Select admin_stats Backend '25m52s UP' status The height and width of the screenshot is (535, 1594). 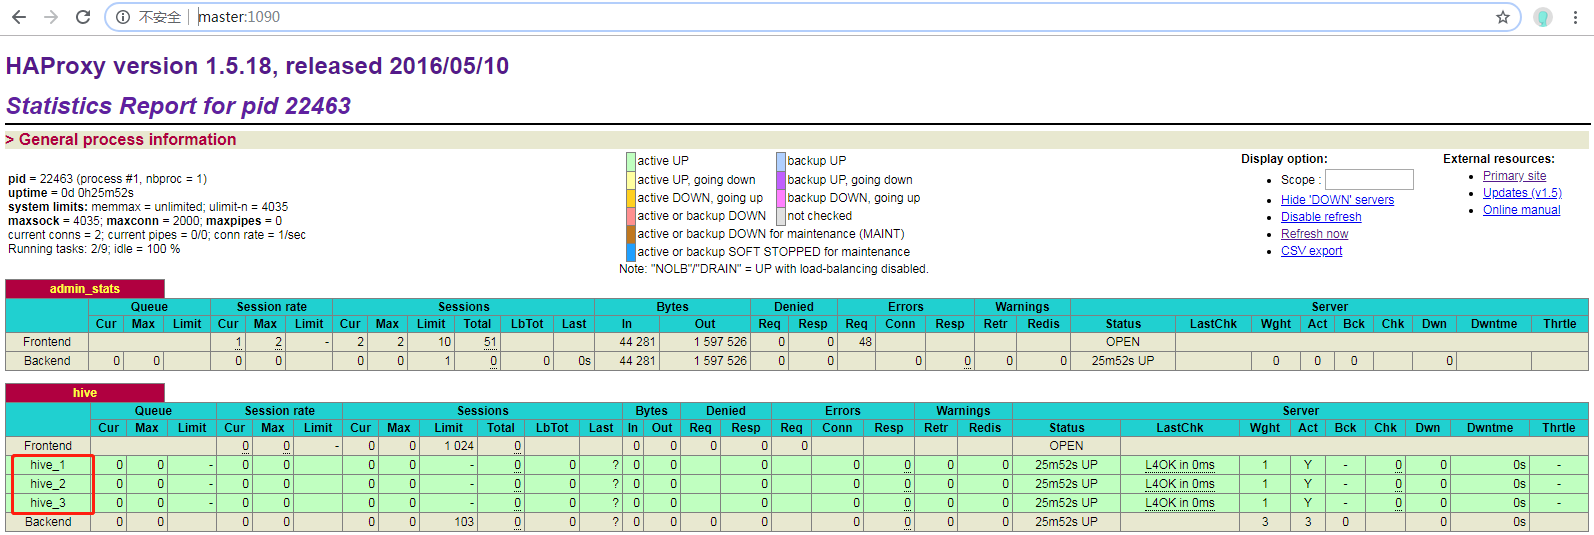[x=1123, y=361]
